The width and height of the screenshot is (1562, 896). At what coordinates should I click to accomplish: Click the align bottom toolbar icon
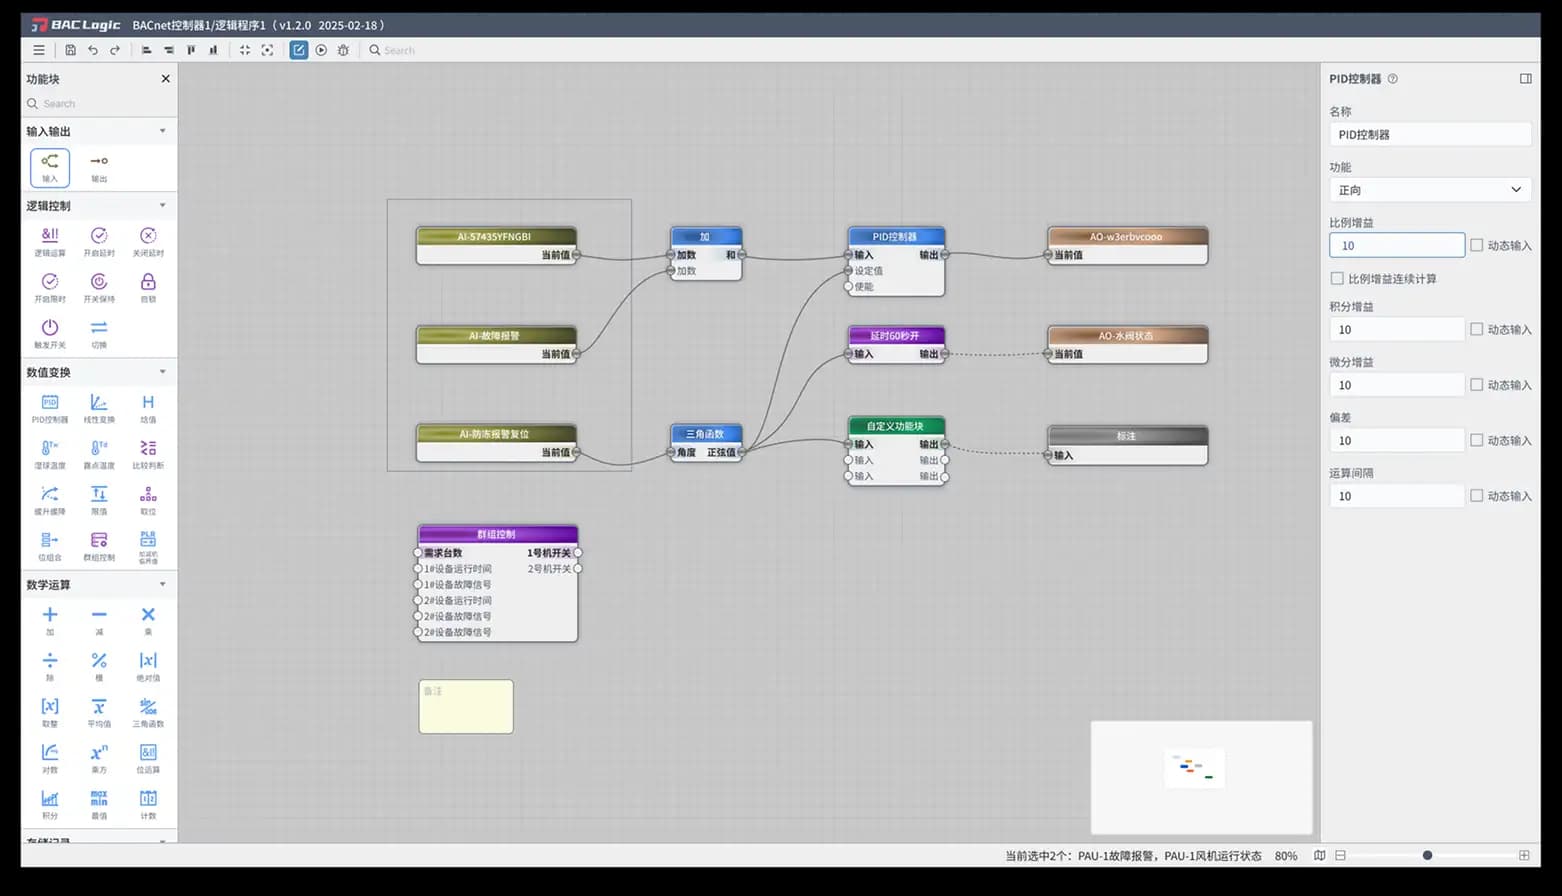pos(213,50)
